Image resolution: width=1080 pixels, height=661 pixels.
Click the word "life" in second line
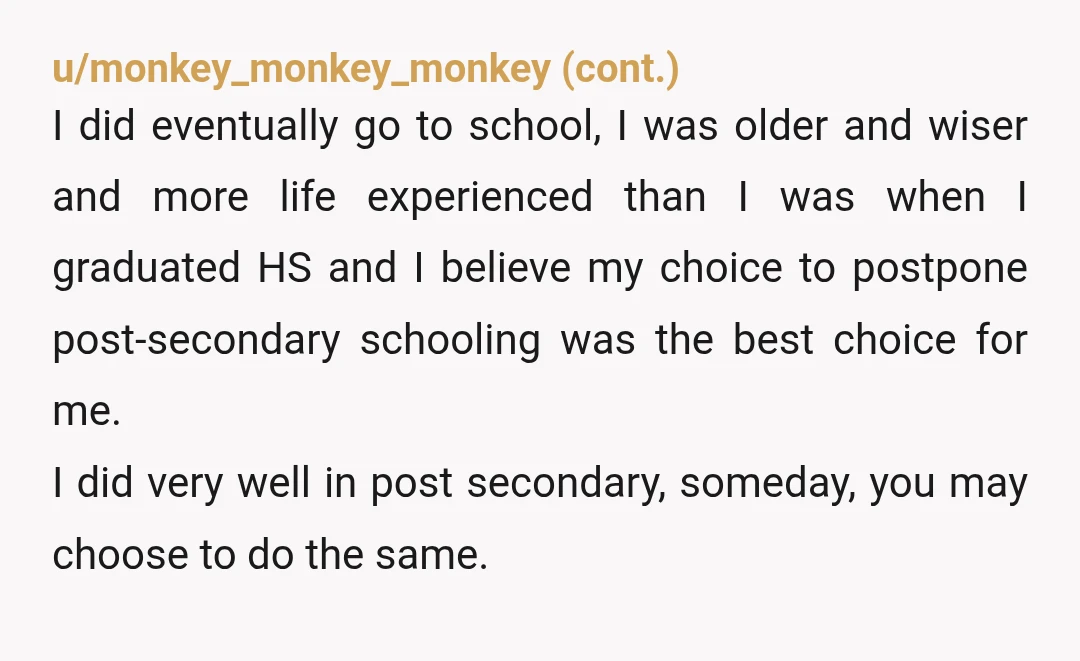tap(307, 198)
